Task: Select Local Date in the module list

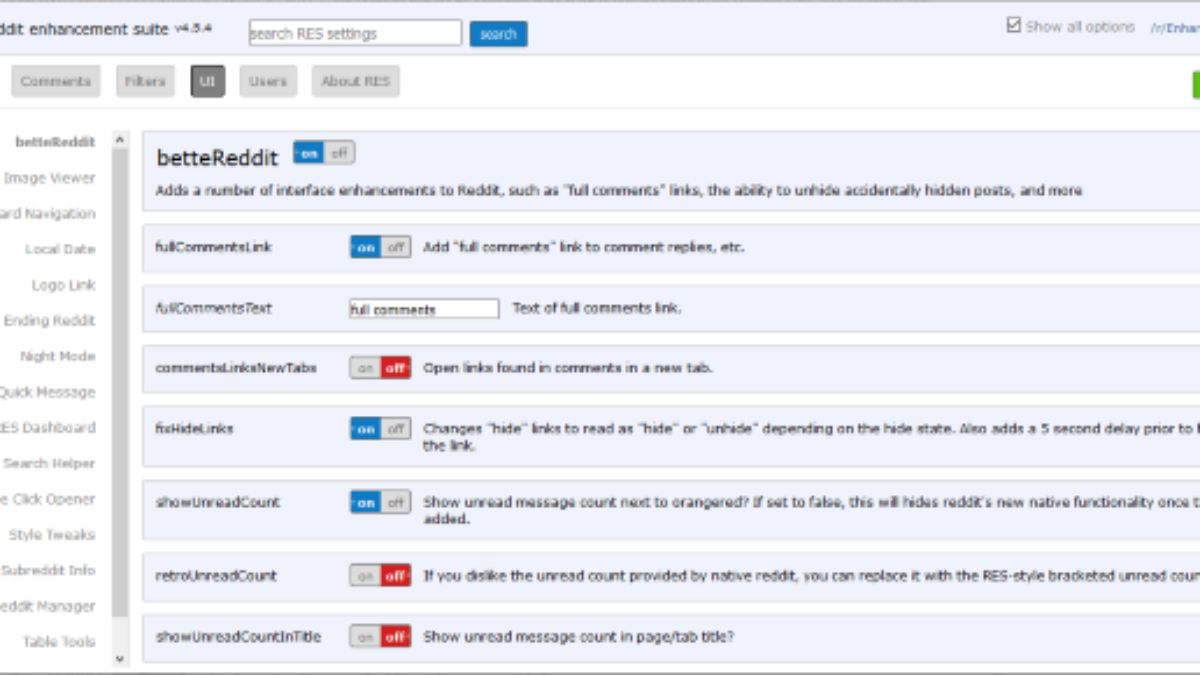Action: click(60, 249)
